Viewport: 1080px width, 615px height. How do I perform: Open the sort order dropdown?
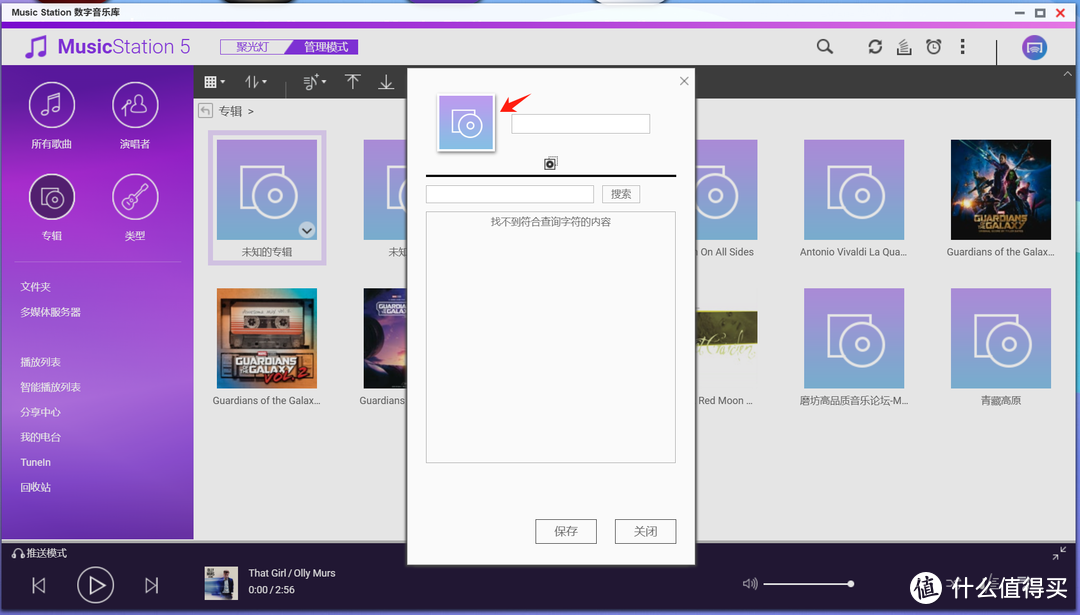click(257, 82)
